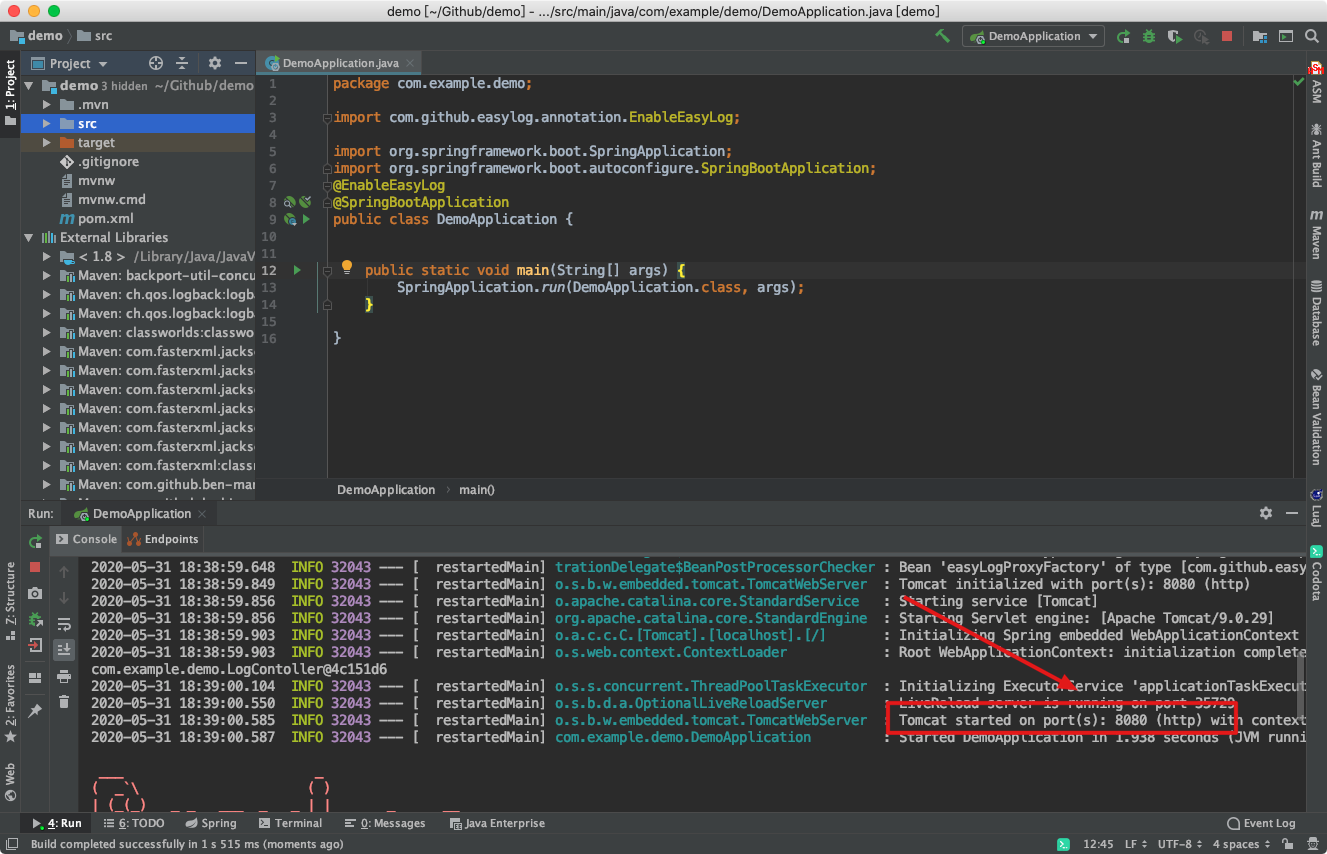Hide the Run tool window
This screenshot has height=854, width=1327.
click(1292, 513)
